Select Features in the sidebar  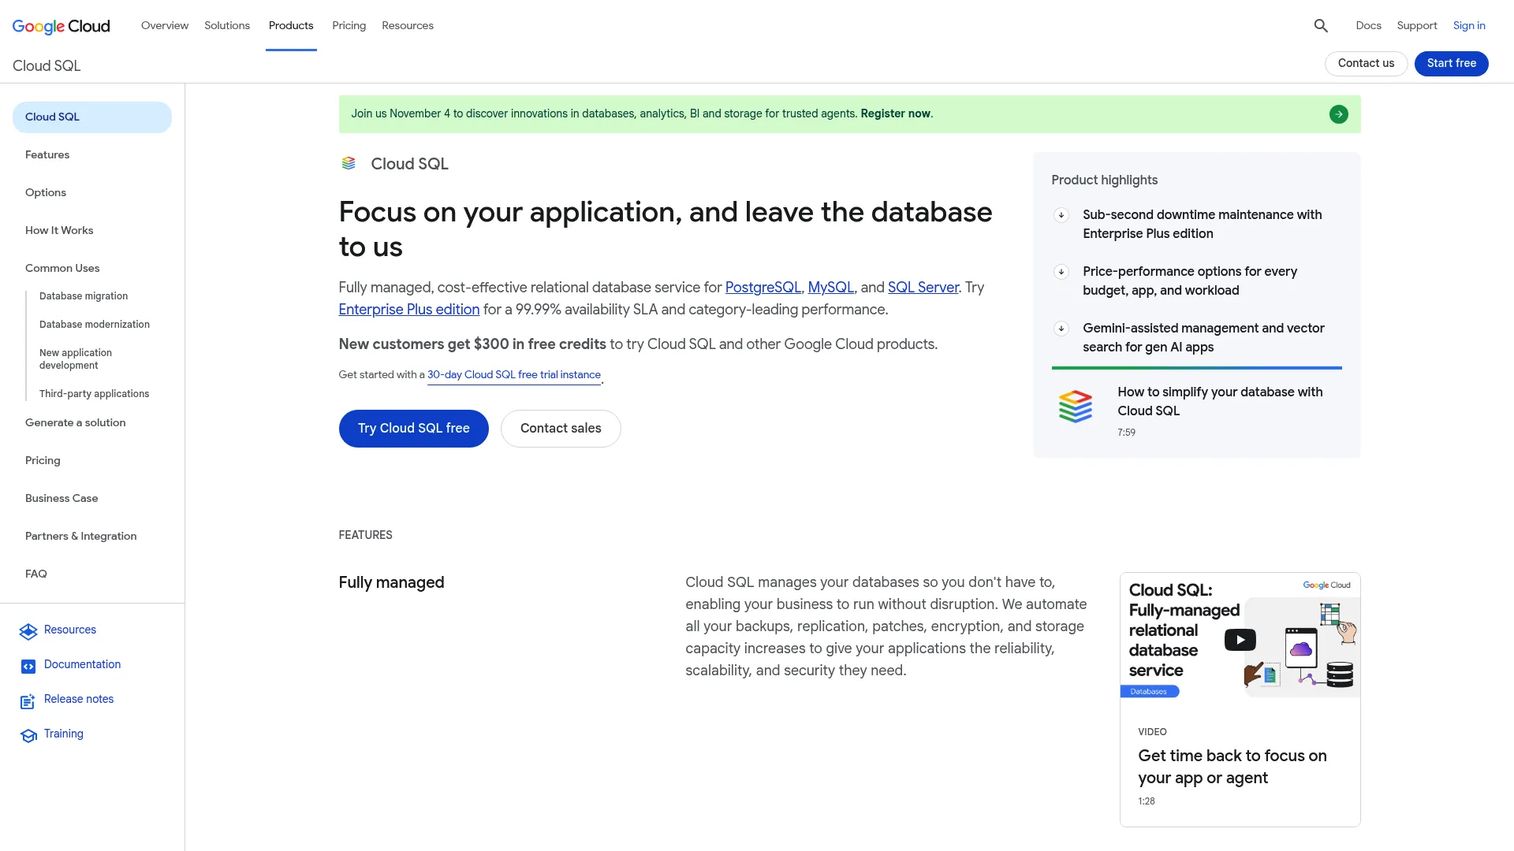[x=47, y=155]
